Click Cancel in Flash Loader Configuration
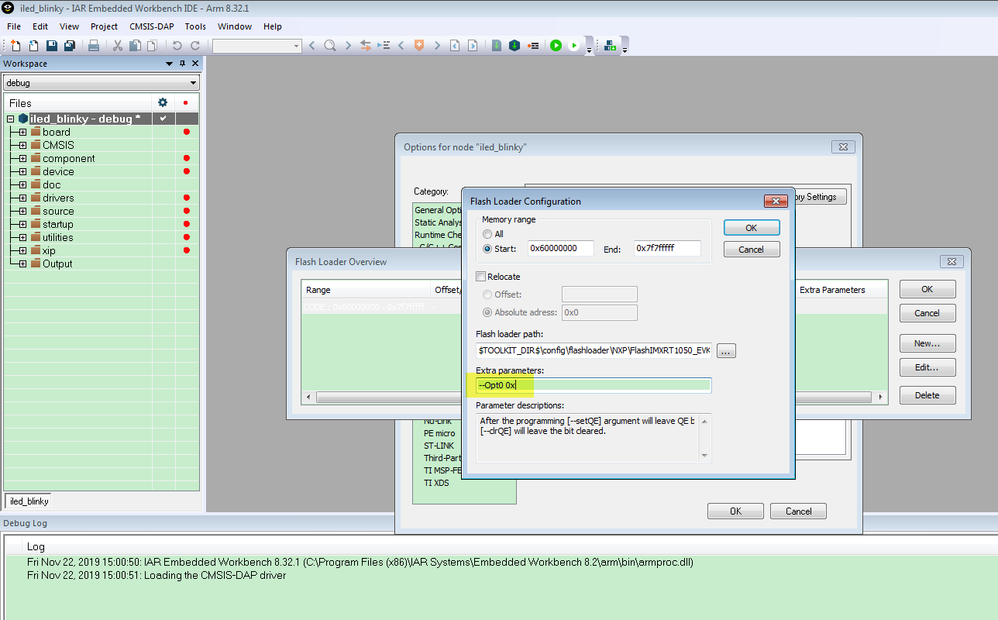The width and height of the screenshot is (998, 620). 751,250
